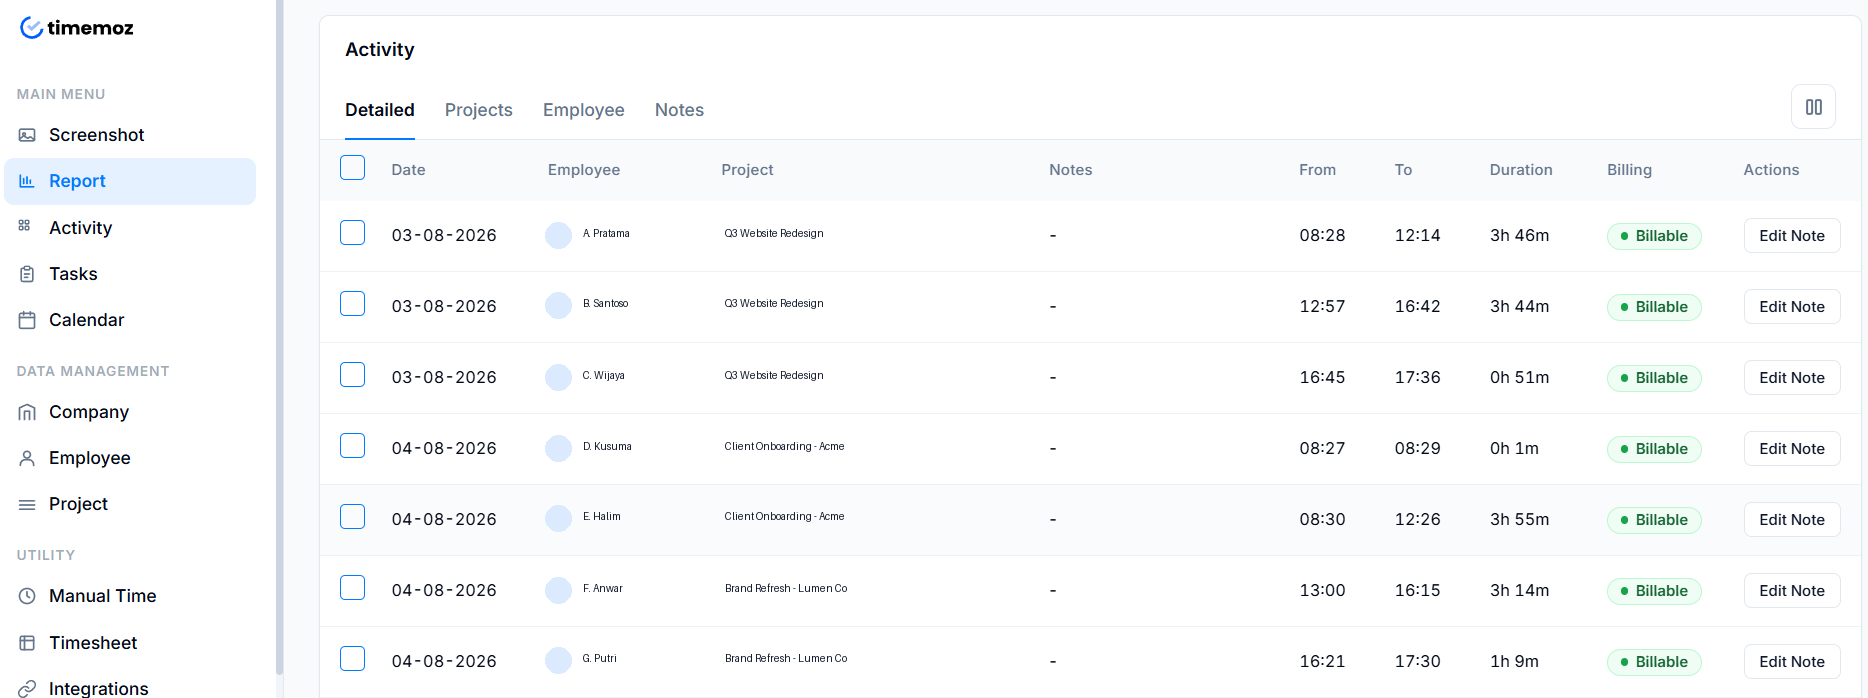Click the Calendar icon in sidebar
This screenshot has width=1868, height=698.
(27, 320)
